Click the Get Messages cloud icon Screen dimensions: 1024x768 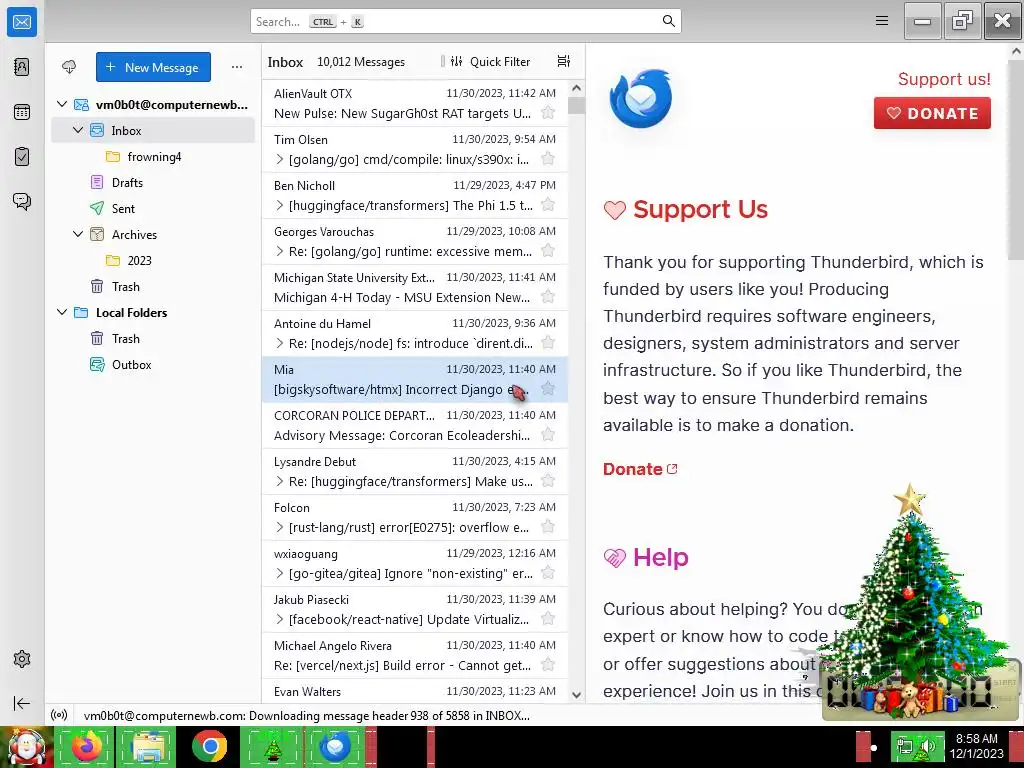tap(69, 67)
